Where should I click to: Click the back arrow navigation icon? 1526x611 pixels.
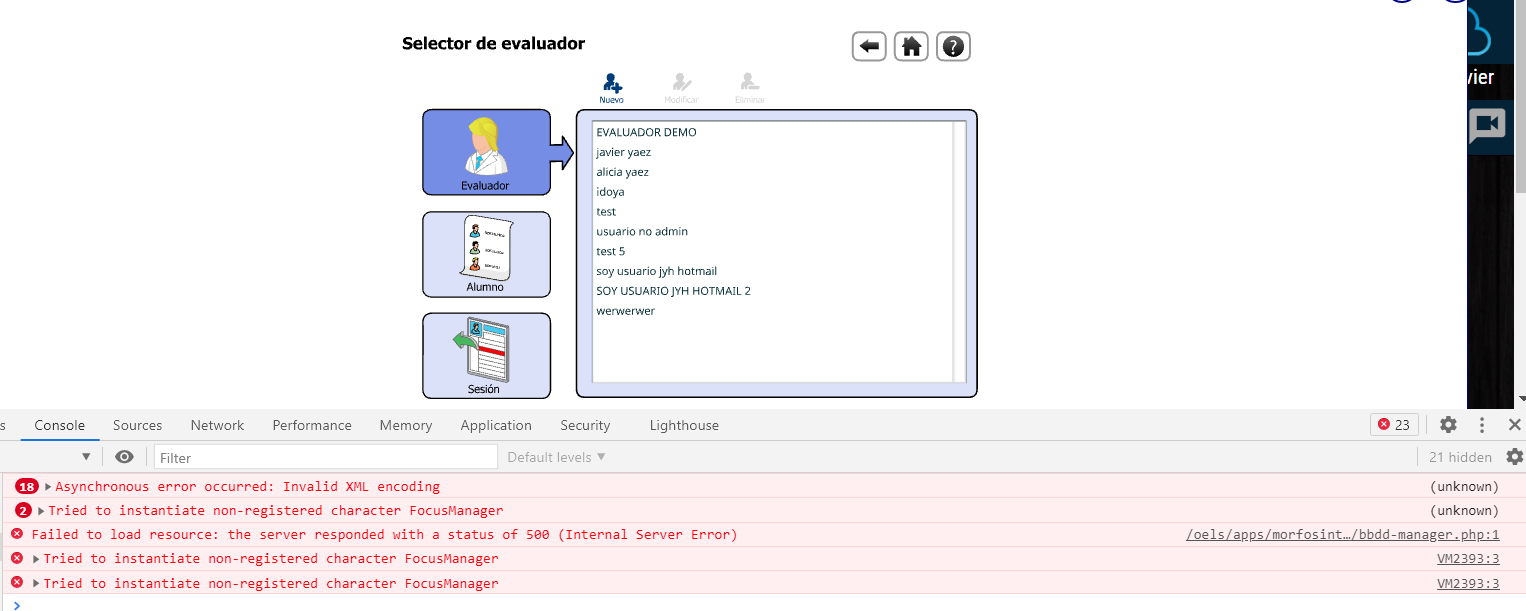[x=869, y=46]
